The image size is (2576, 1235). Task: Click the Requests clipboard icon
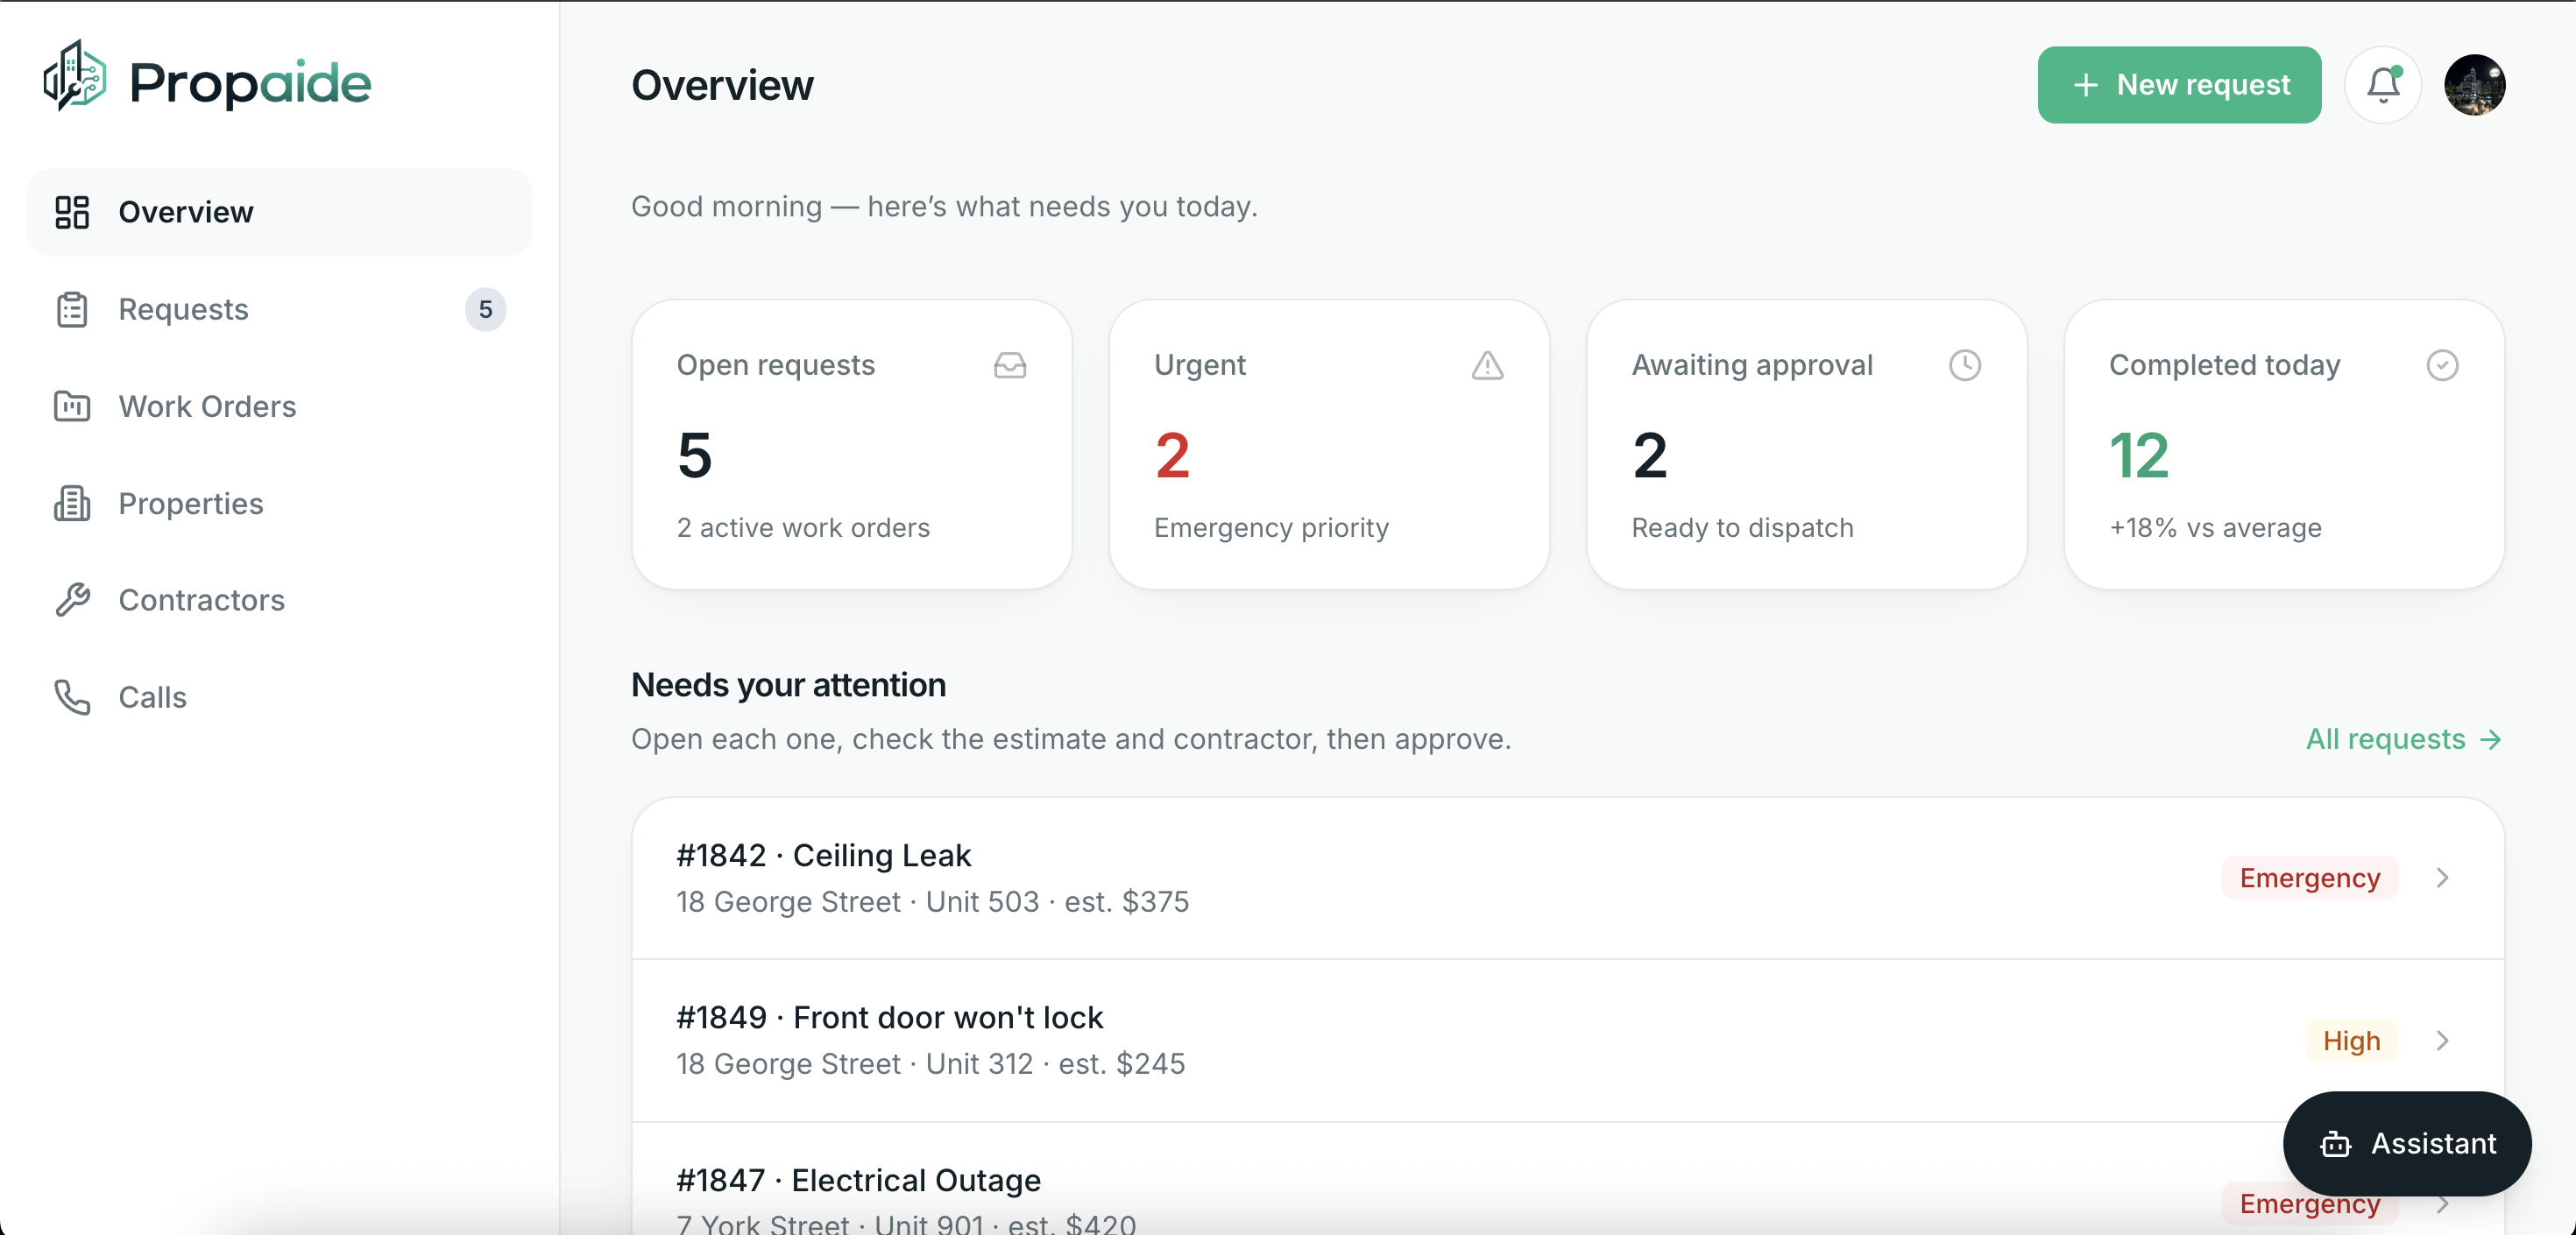coord(72,309)
